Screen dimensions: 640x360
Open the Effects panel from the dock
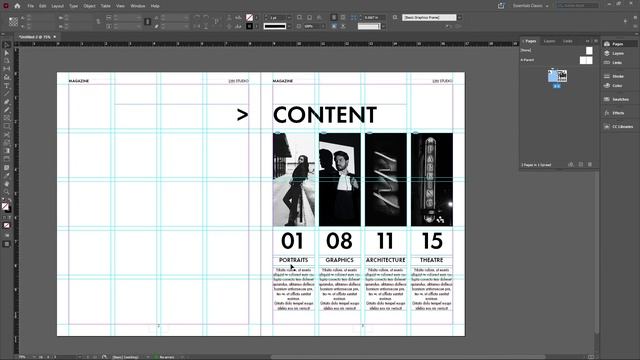tap(618, 113)
